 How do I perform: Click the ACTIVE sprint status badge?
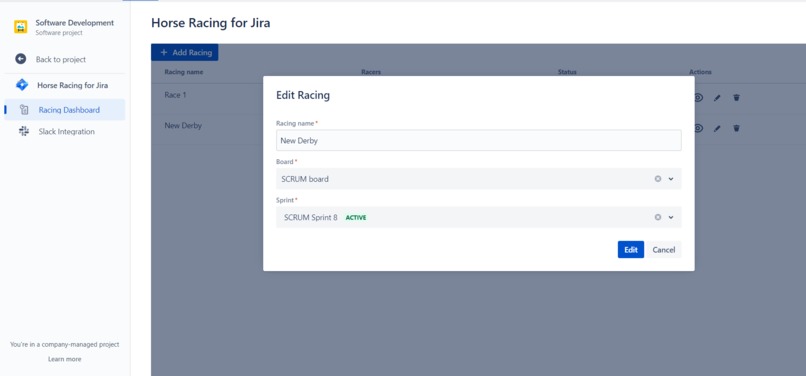pos(356,218)
